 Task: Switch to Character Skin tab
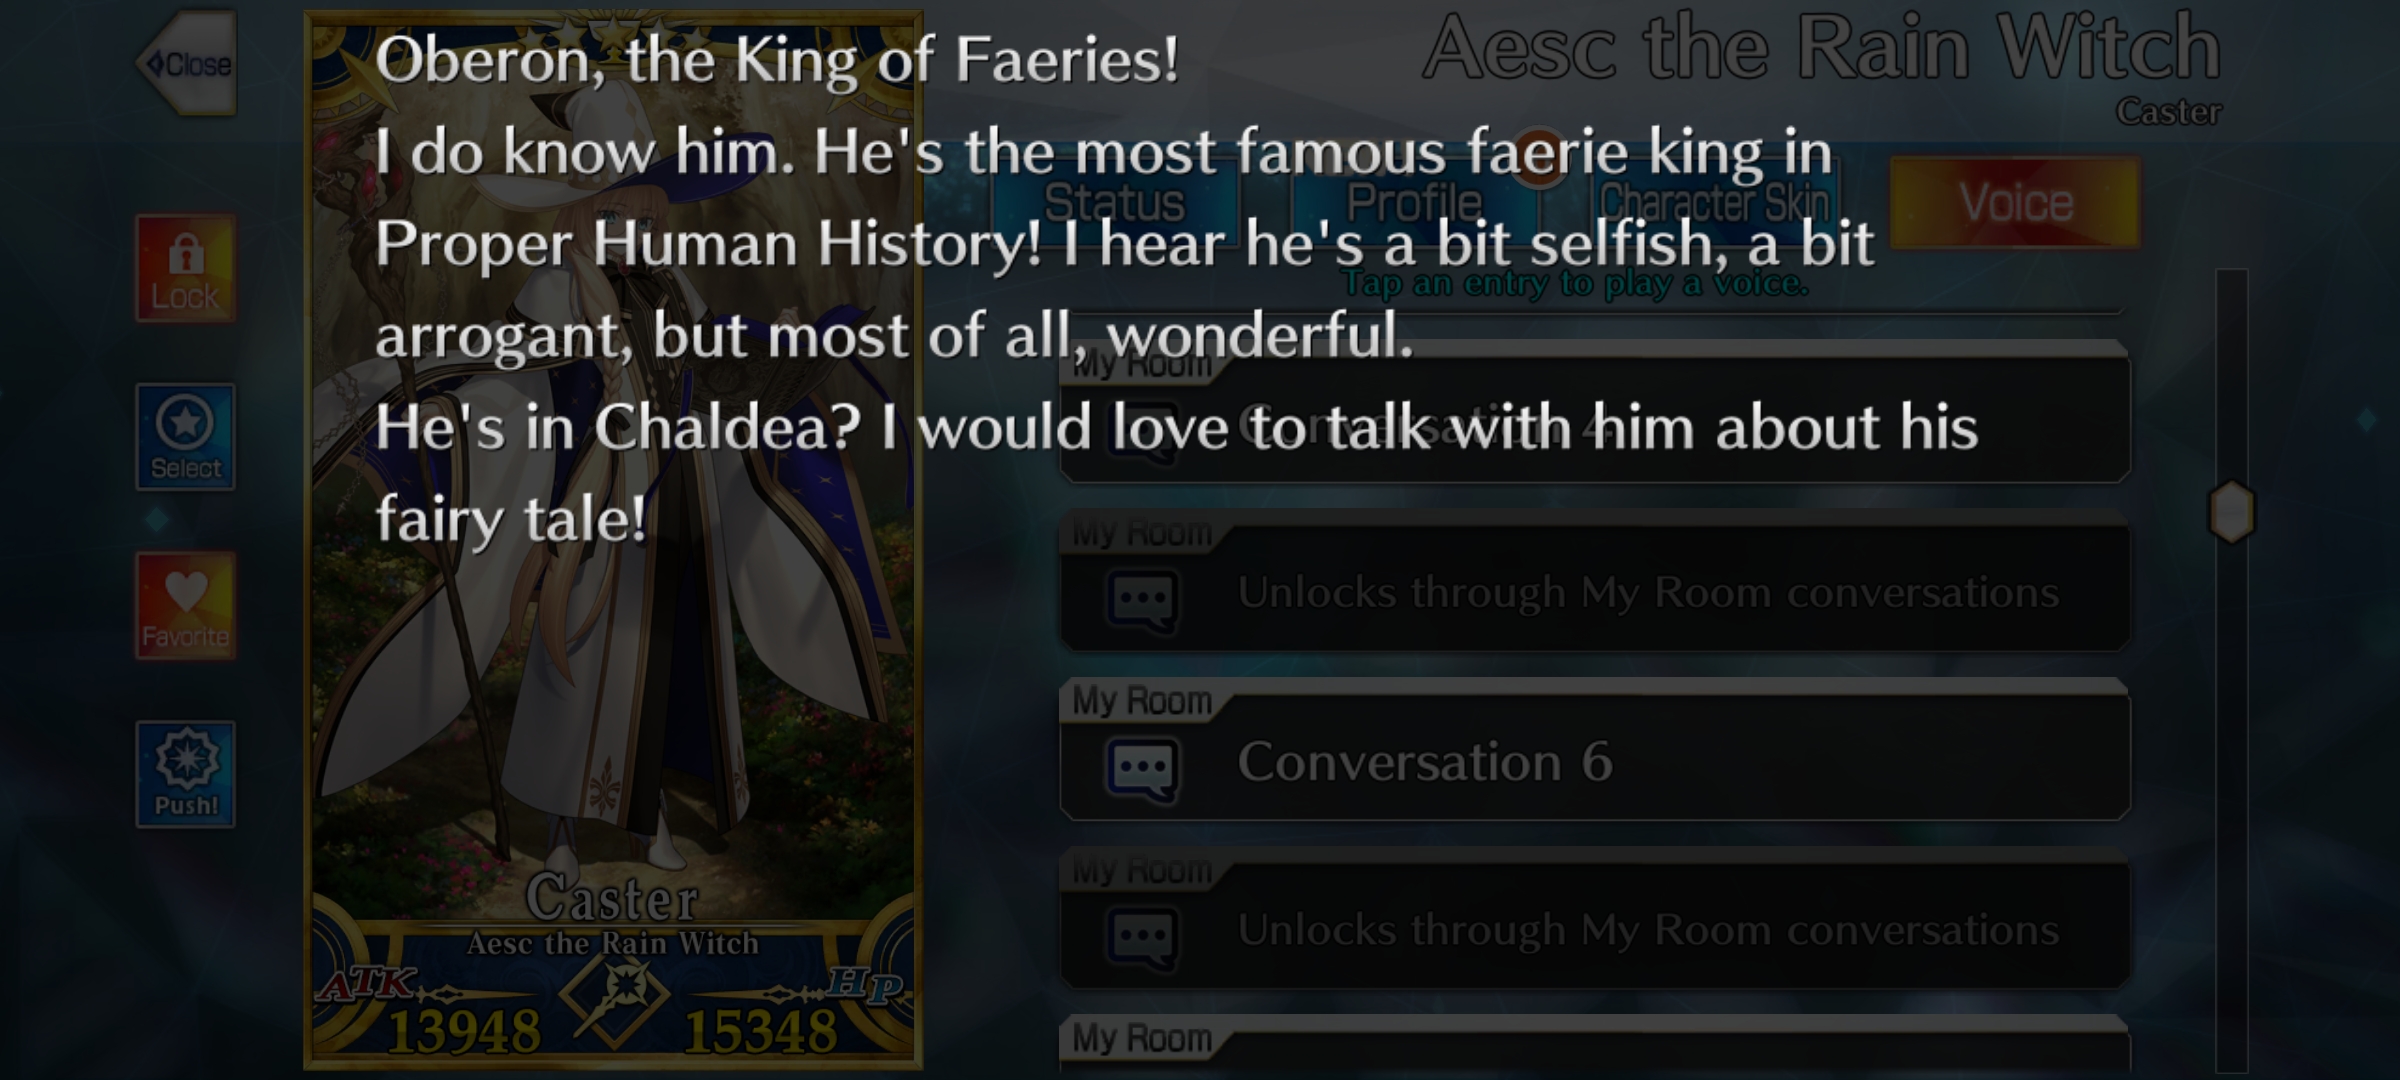point(1715,203)
